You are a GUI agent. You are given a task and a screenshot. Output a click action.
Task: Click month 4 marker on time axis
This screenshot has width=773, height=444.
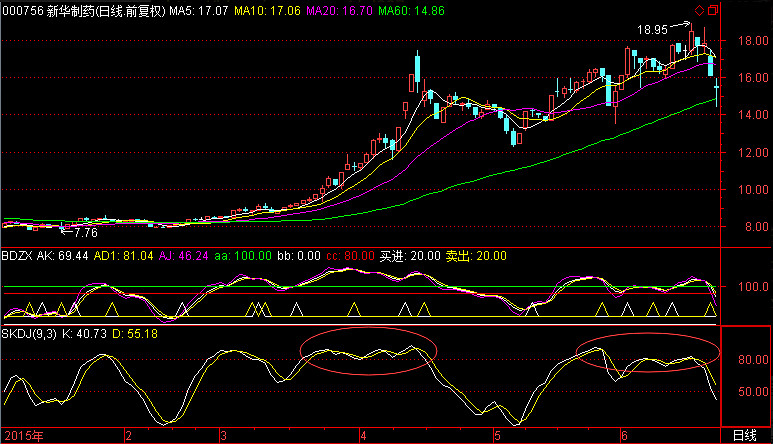click(x=363, y=436)
